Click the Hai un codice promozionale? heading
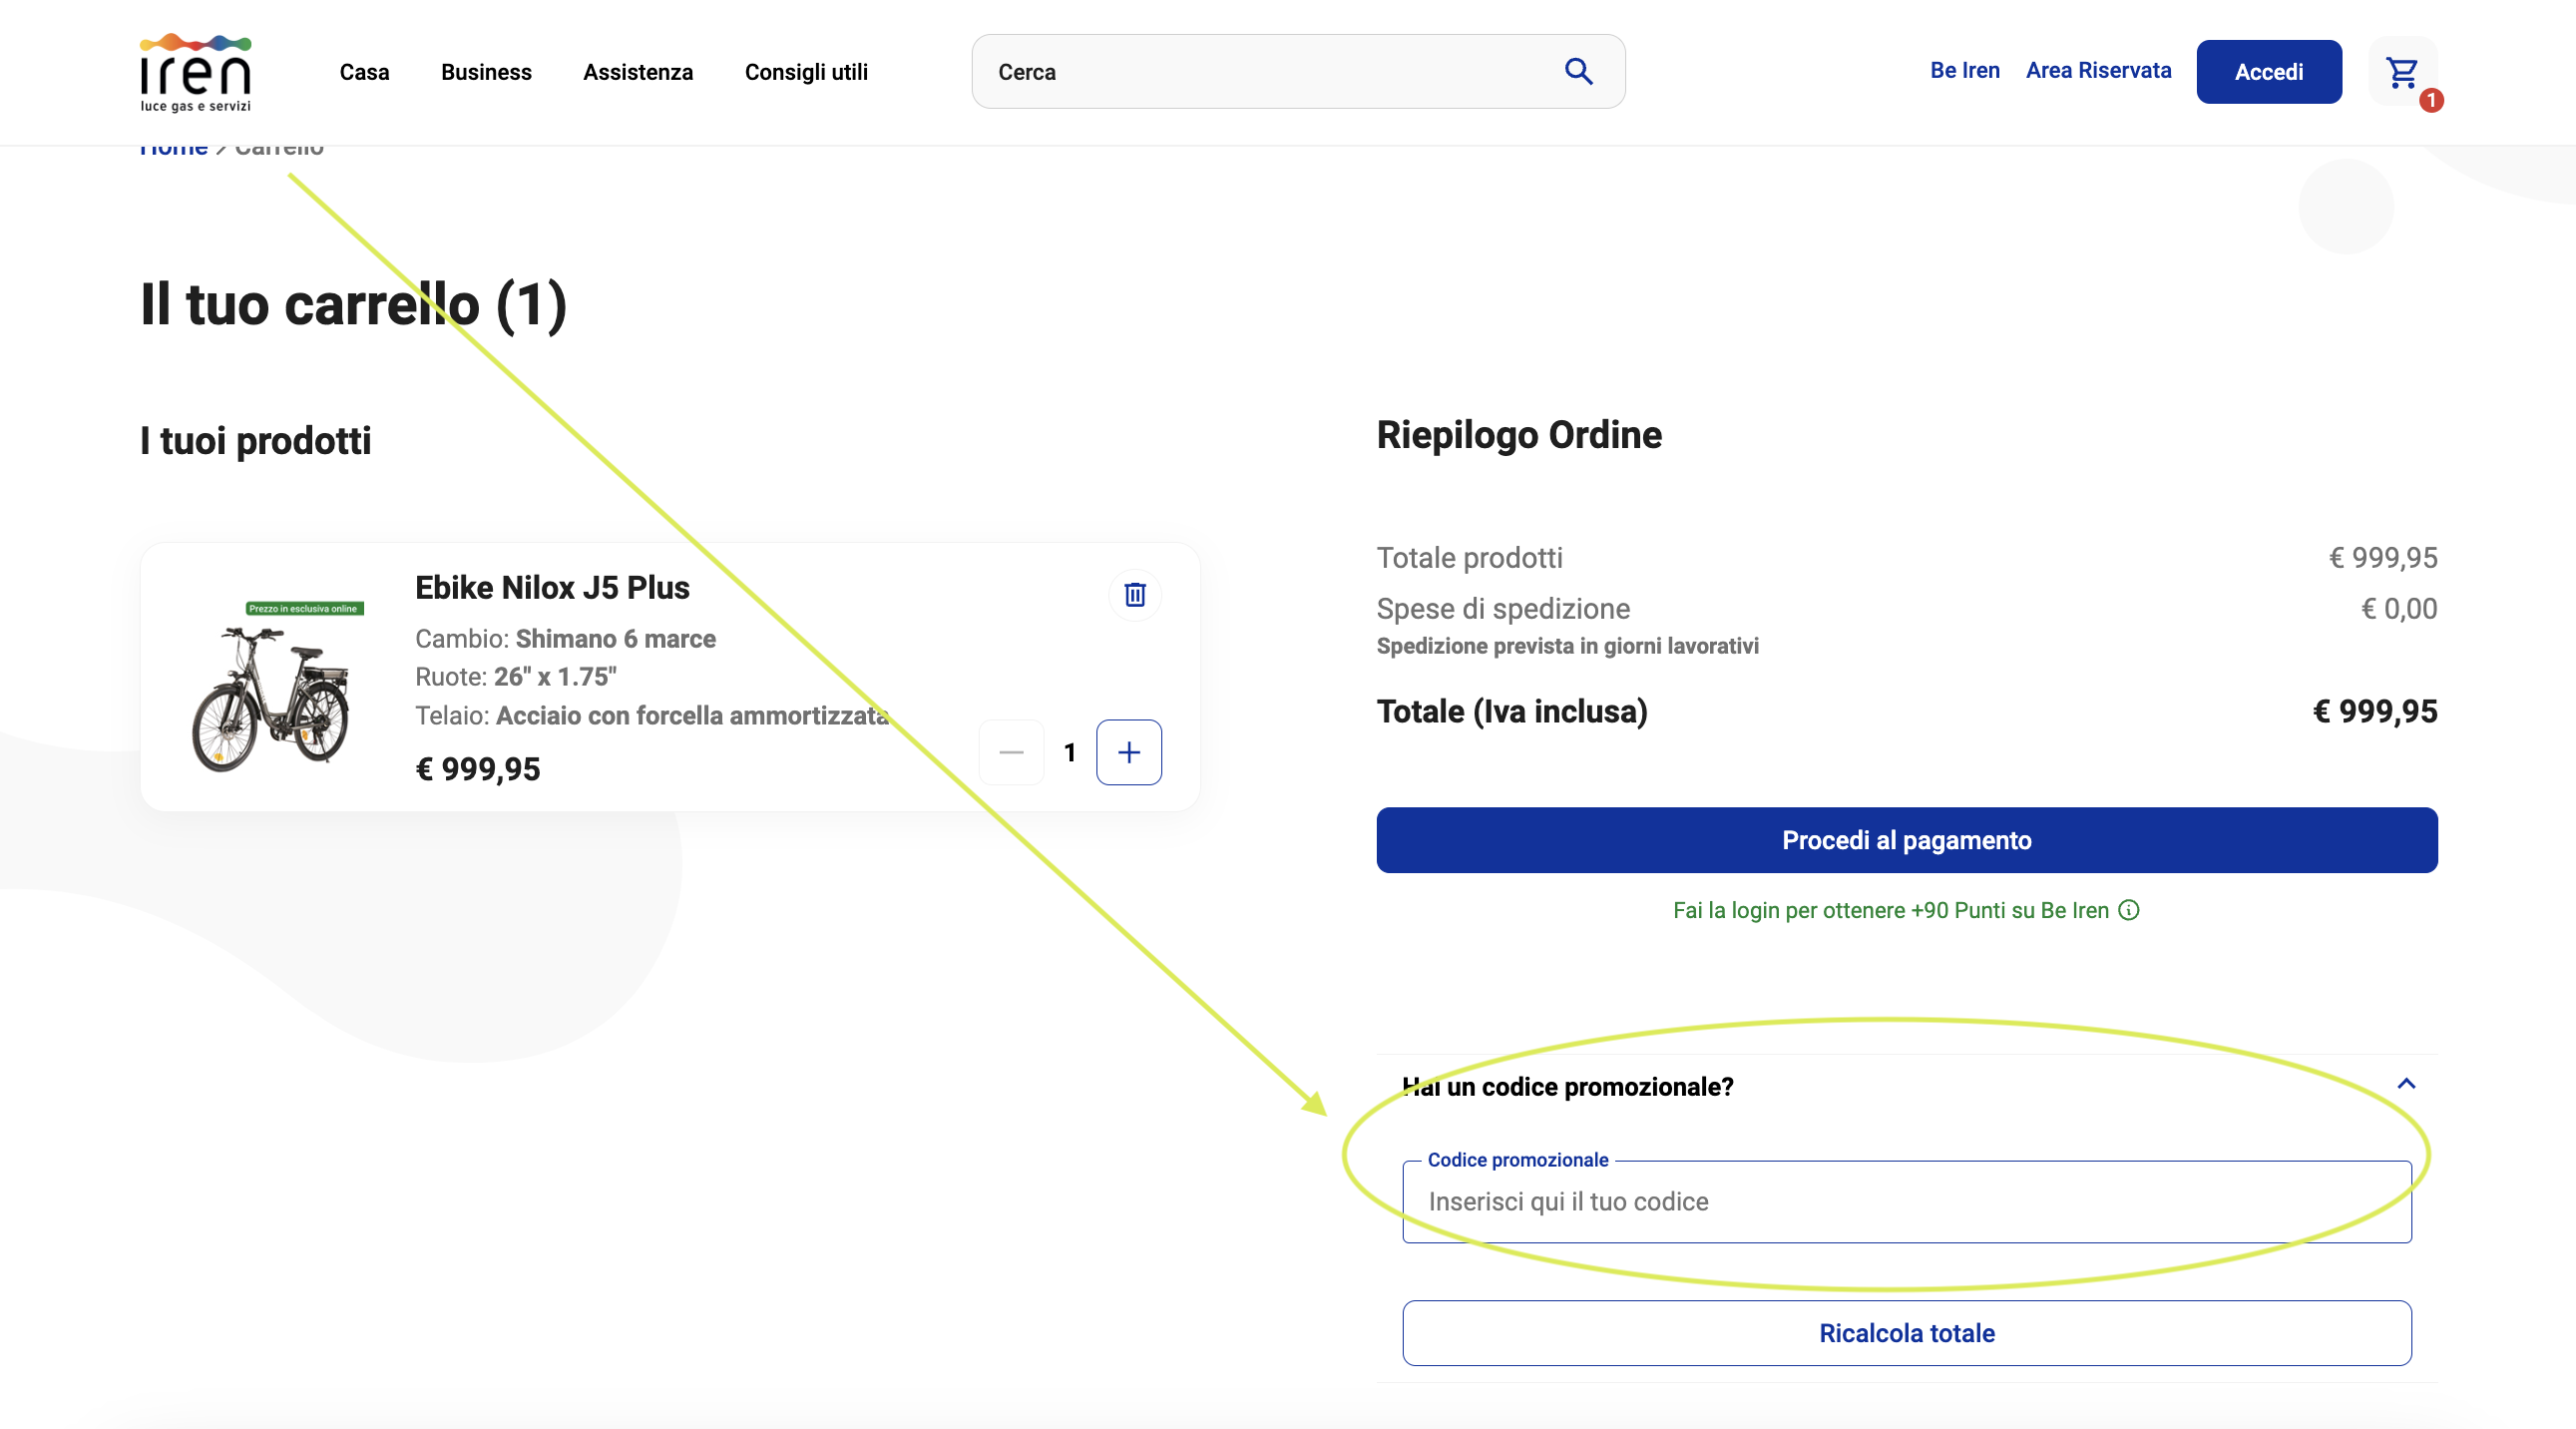The width and height of the screenshot is (2576, 1429). point(1567,1087)
